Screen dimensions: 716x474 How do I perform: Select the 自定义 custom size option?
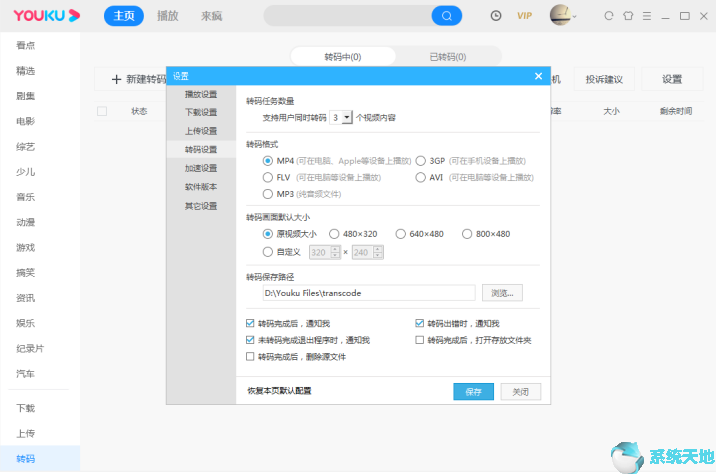click(x=268, y=252)
